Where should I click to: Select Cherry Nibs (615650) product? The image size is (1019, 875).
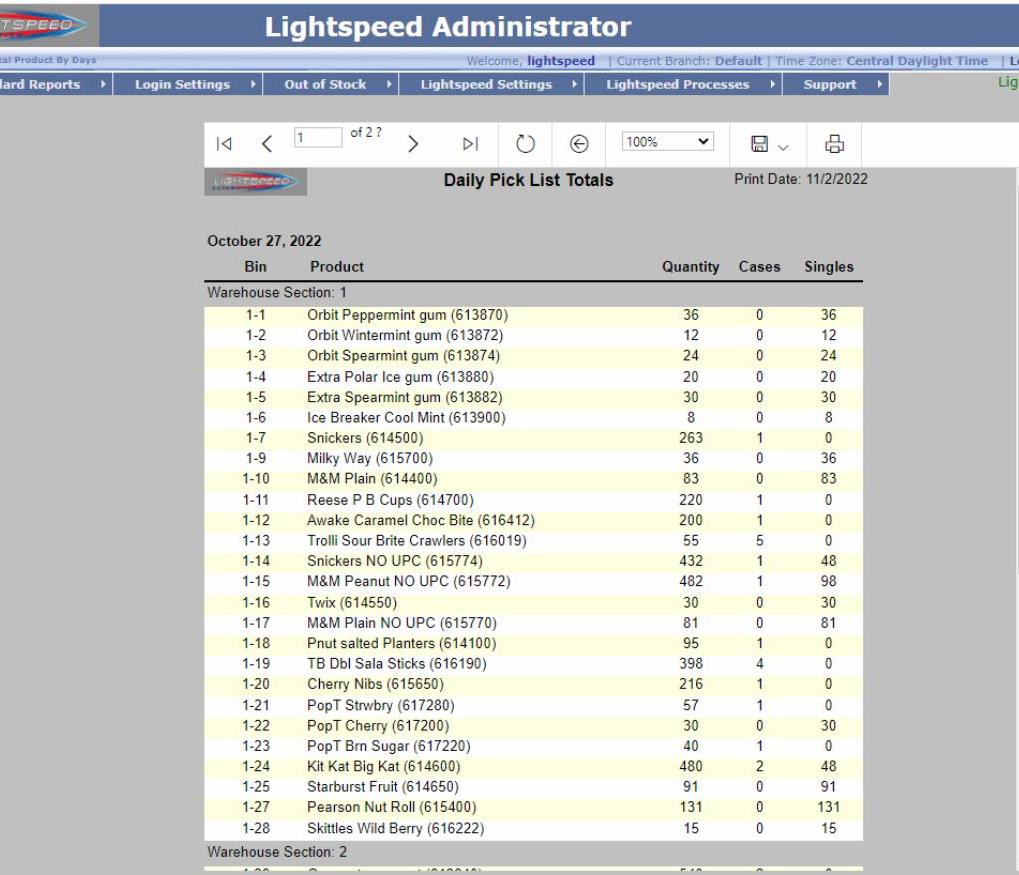pos(375,684)
